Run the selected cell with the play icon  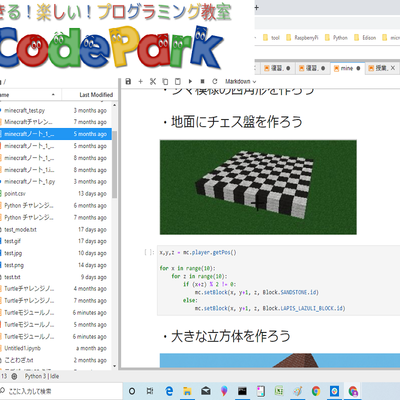click(x=190, y=81)
